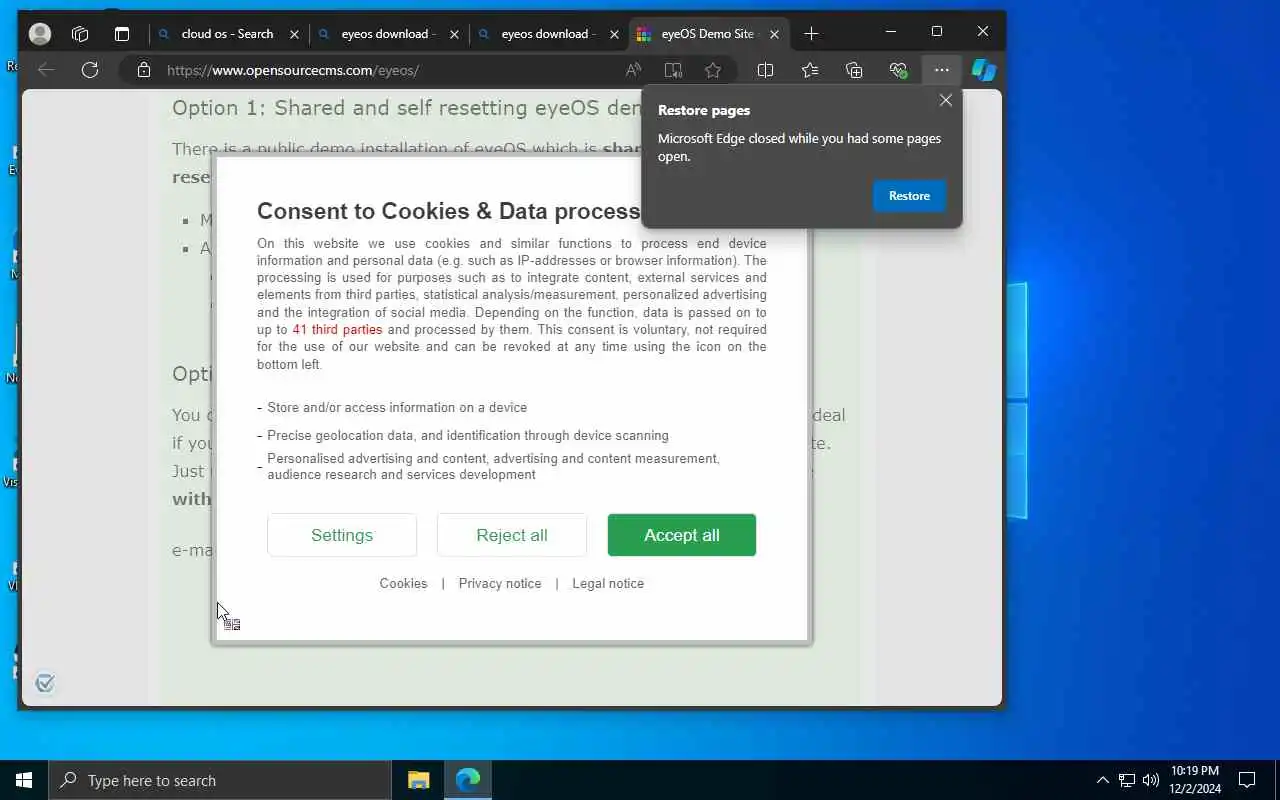Toggle Split screen icon
Image resolution: width=1280 pixels, height=800 pixels.
tap(766, 70)
